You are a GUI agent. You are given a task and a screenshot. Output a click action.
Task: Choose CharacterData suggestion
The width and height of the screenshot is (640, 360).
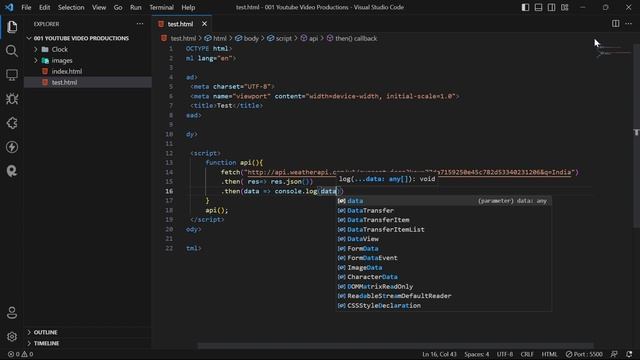pyautogui.click(x=444, y=277)
